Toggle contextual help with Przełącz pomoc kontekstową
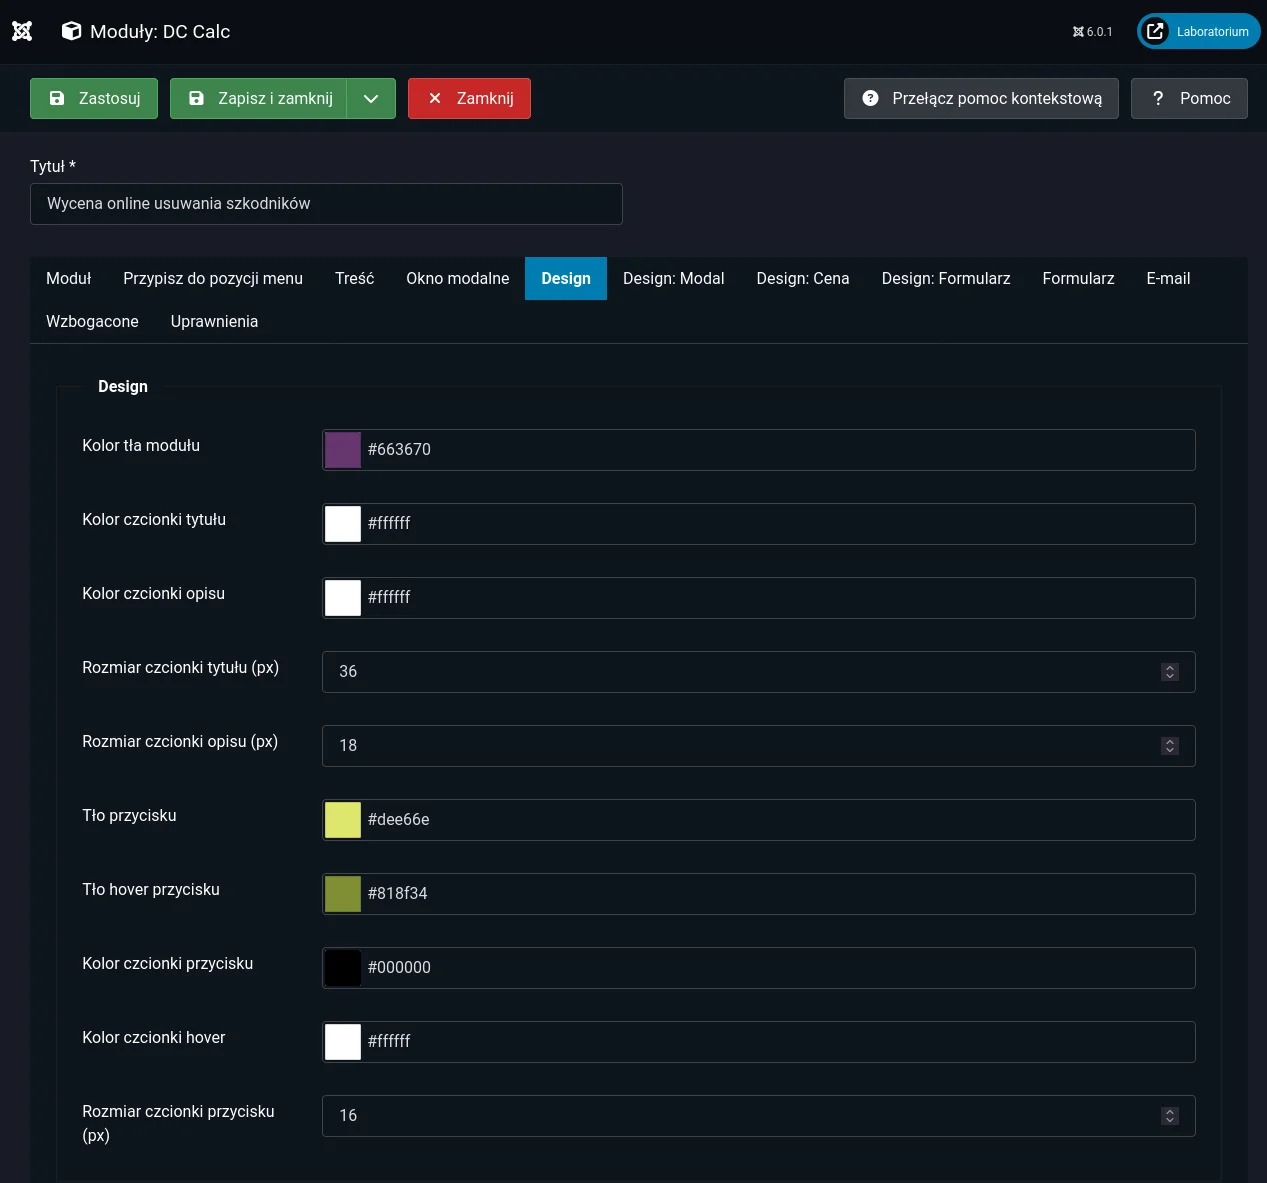 981,98
